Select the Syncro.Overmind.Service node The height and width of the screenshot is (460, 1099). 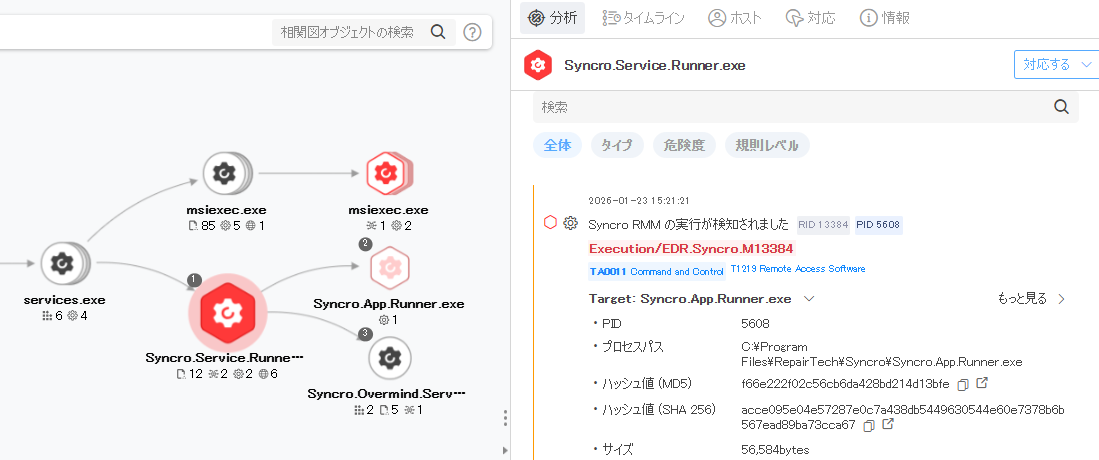(389, 357)
